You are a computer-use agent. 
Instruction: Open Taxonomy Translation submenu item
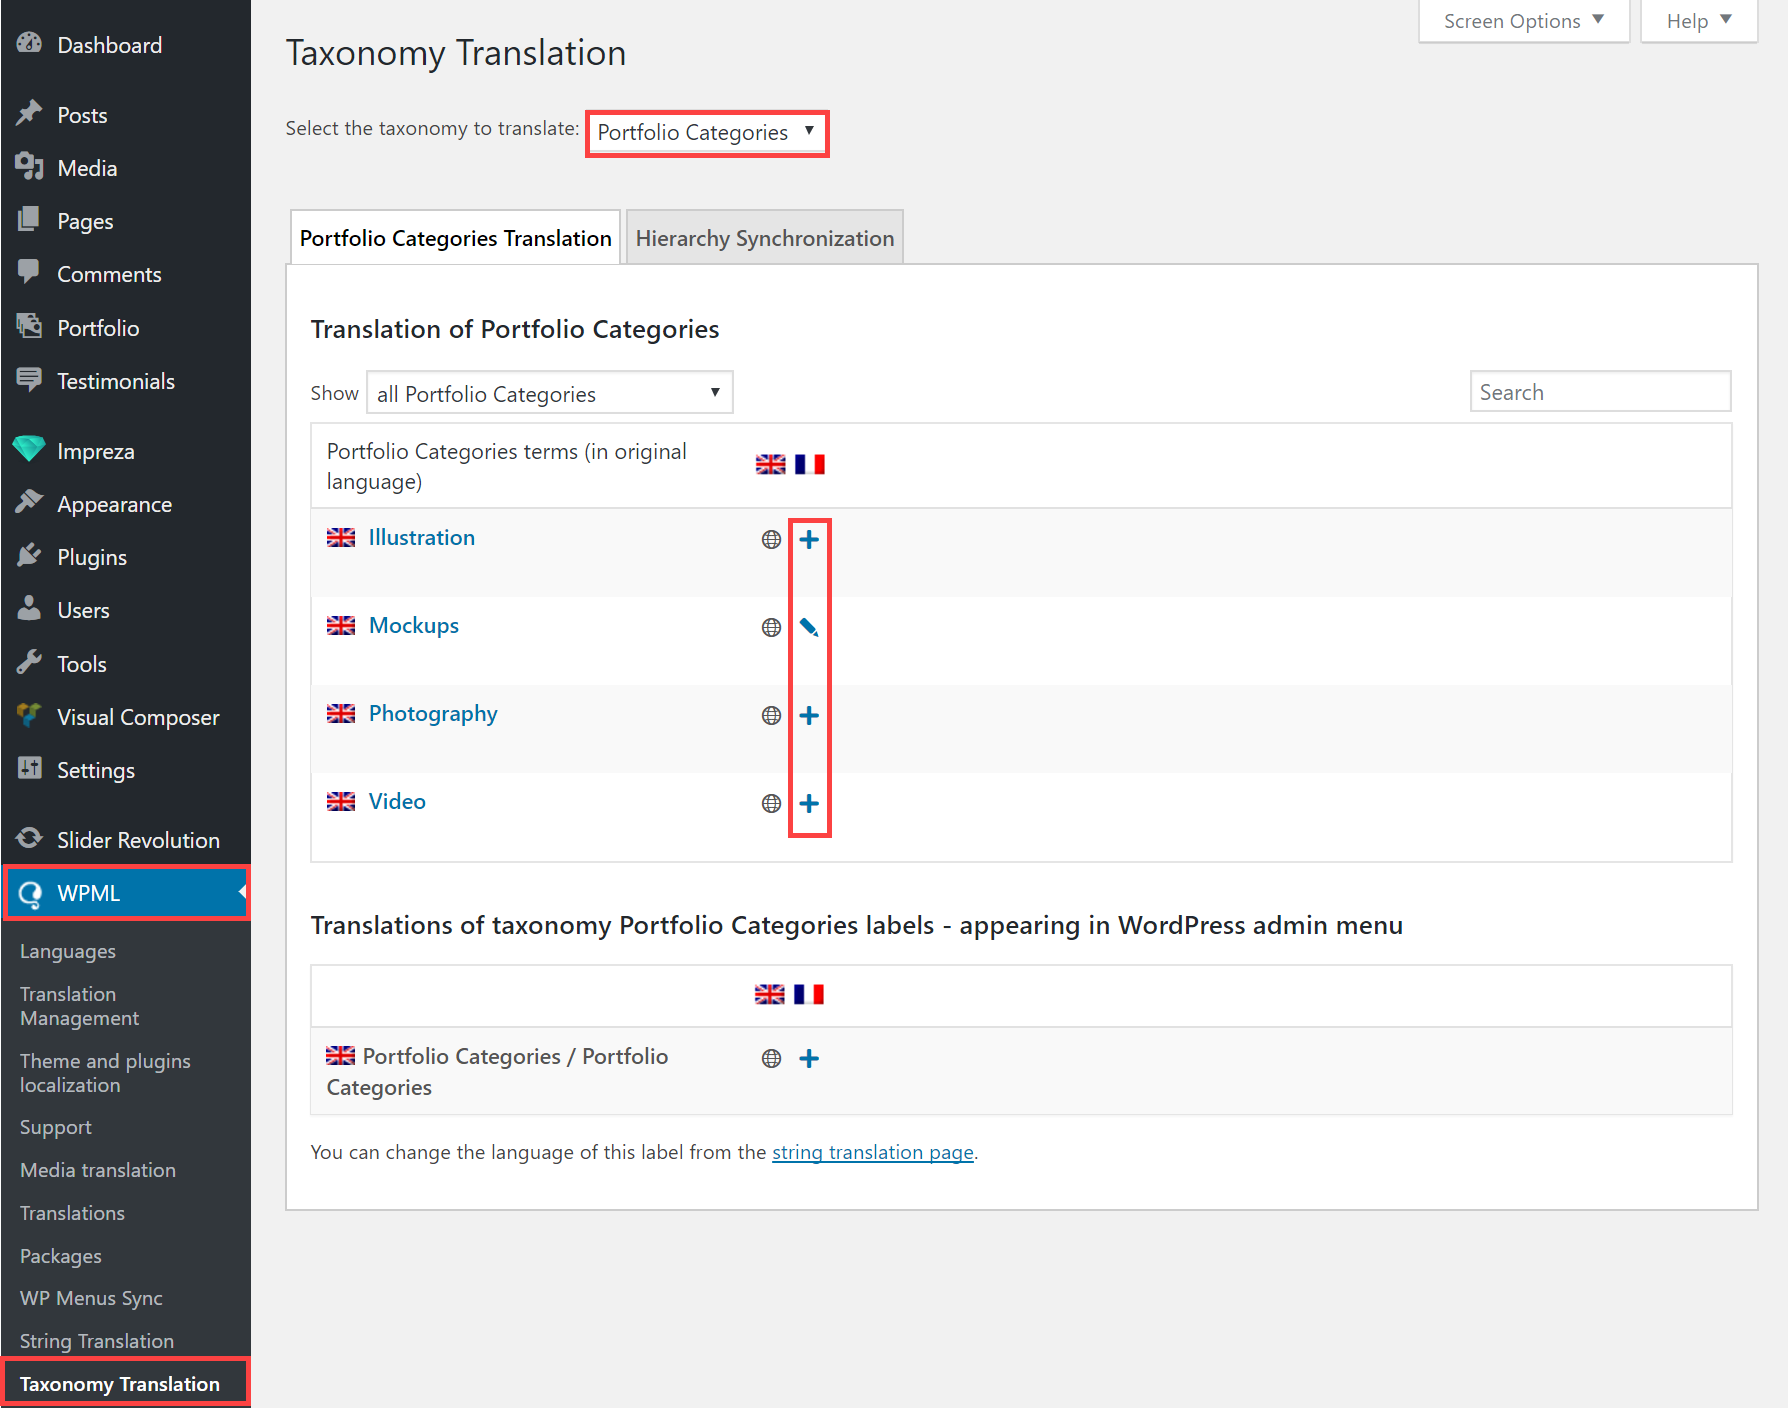pyautogui.click(x=120, y=1384)
